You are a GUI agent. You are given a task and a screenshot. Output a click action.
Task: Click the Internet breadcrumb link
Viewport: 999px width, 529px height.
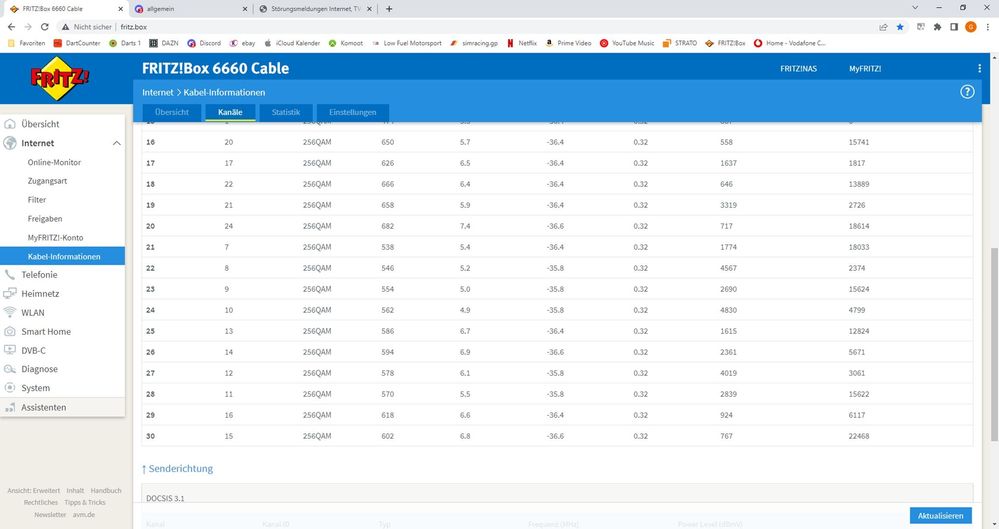point(157,92)
